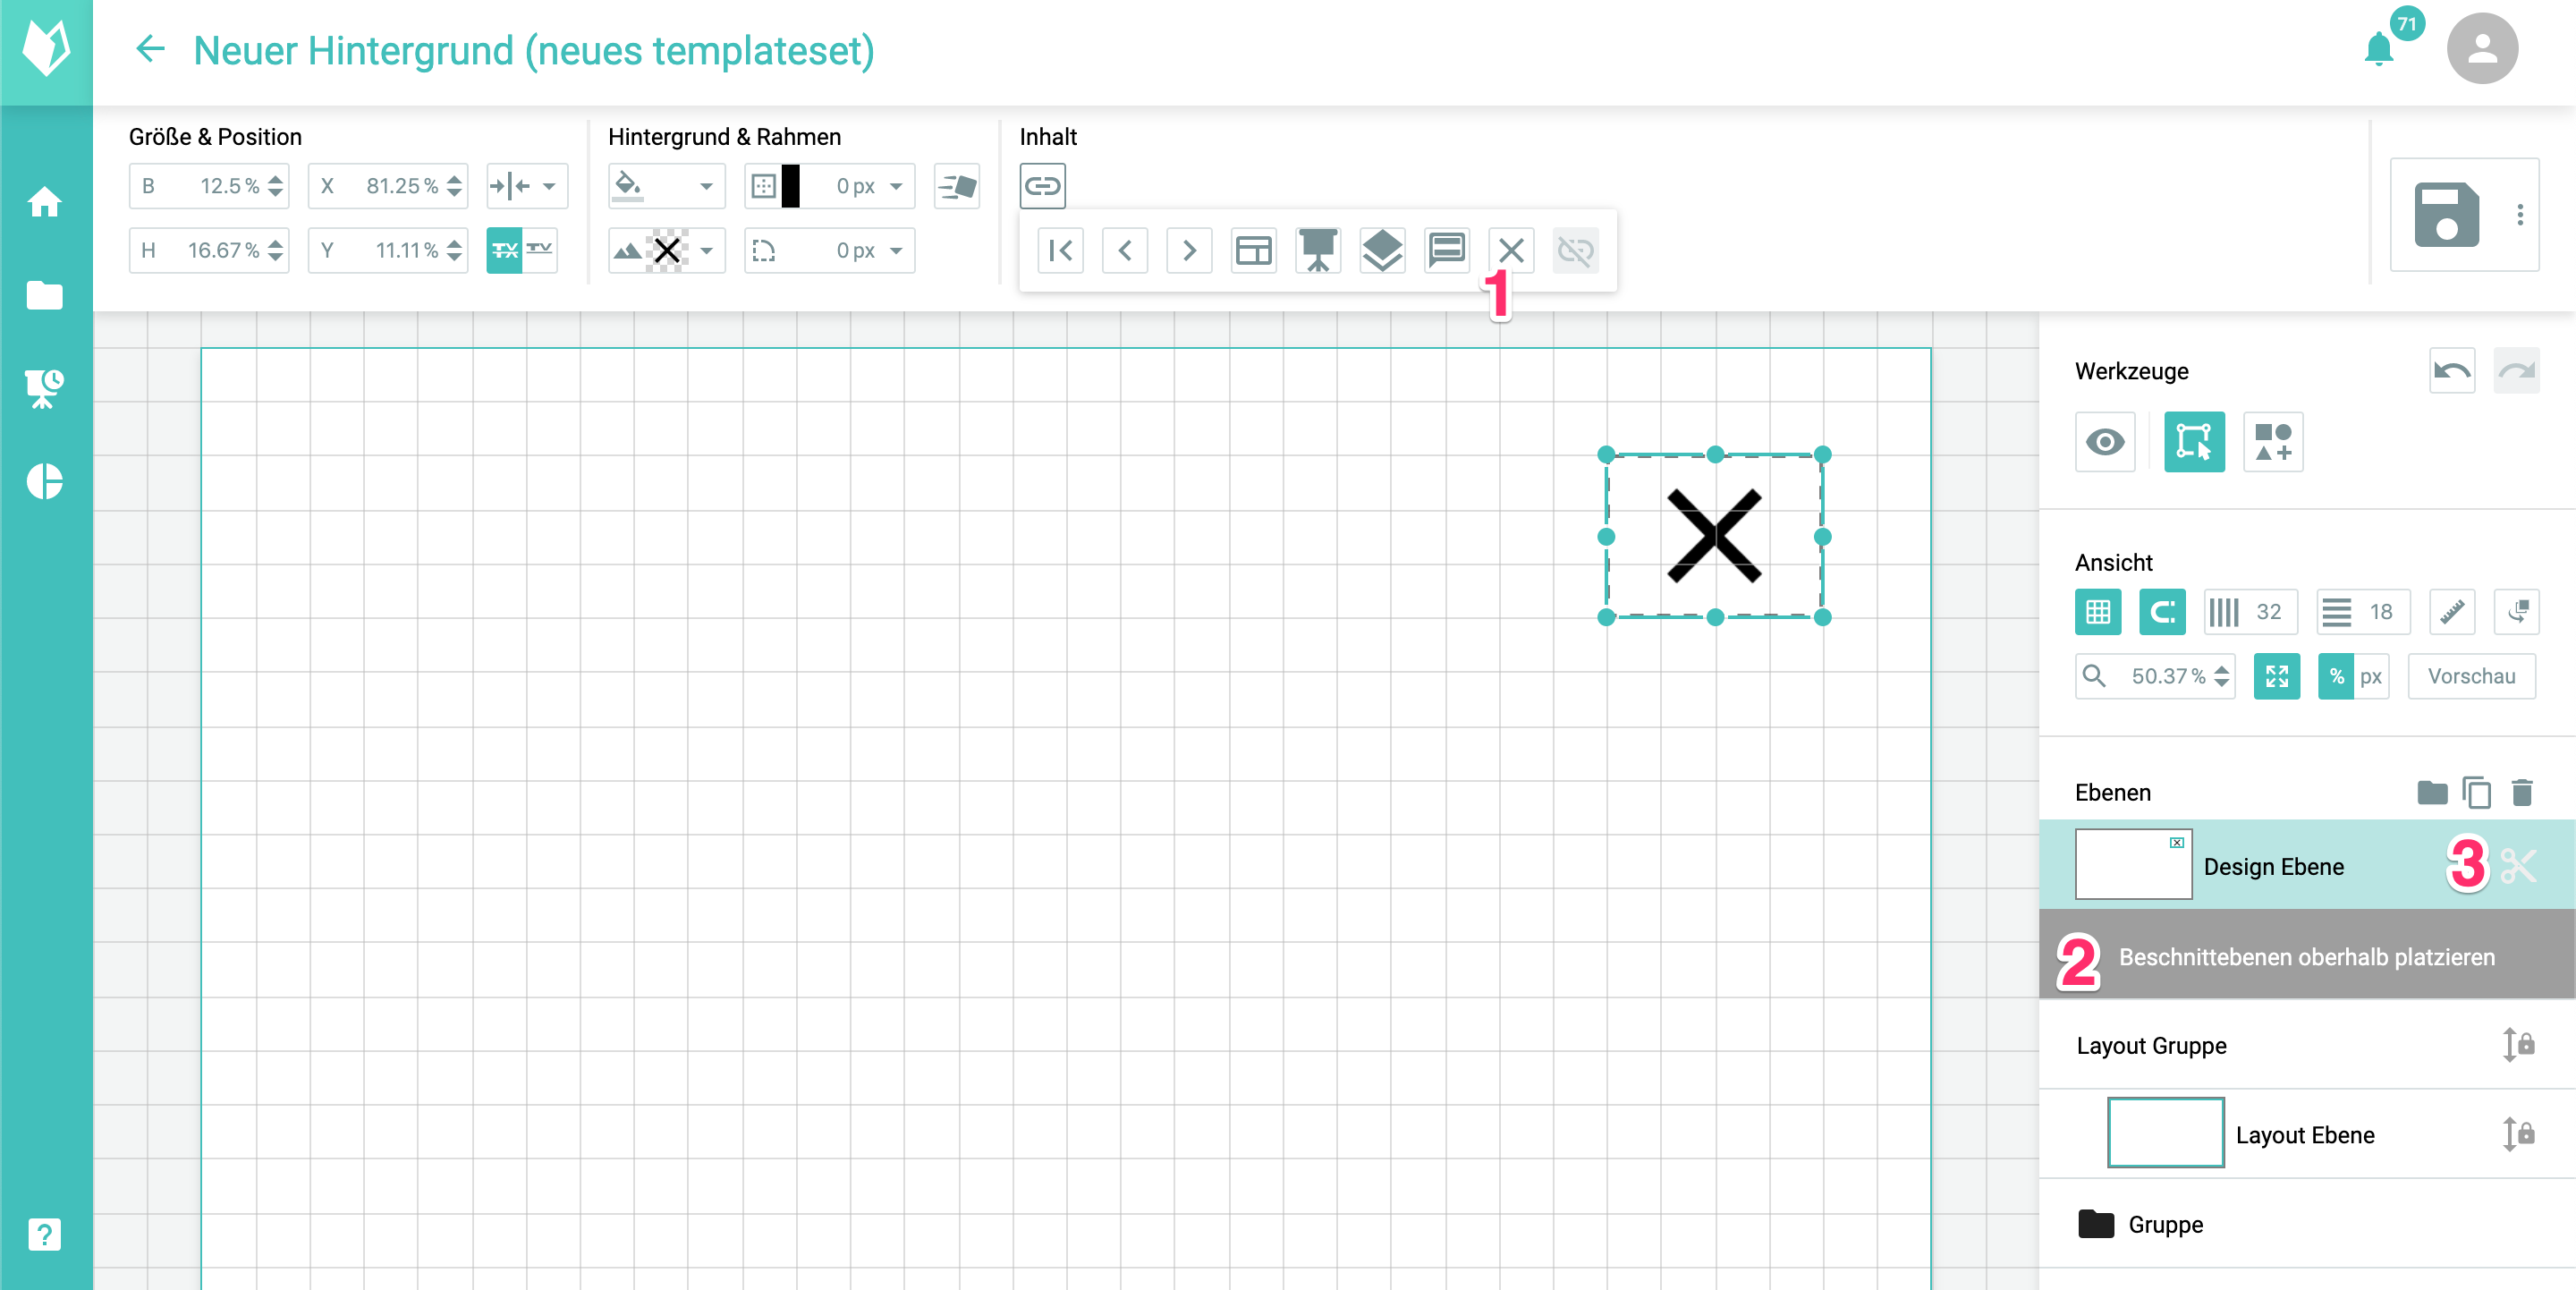Activate the selection frame tool
The height and width of the screenshot is (1290, 2576).
(x=2194, y=442)
